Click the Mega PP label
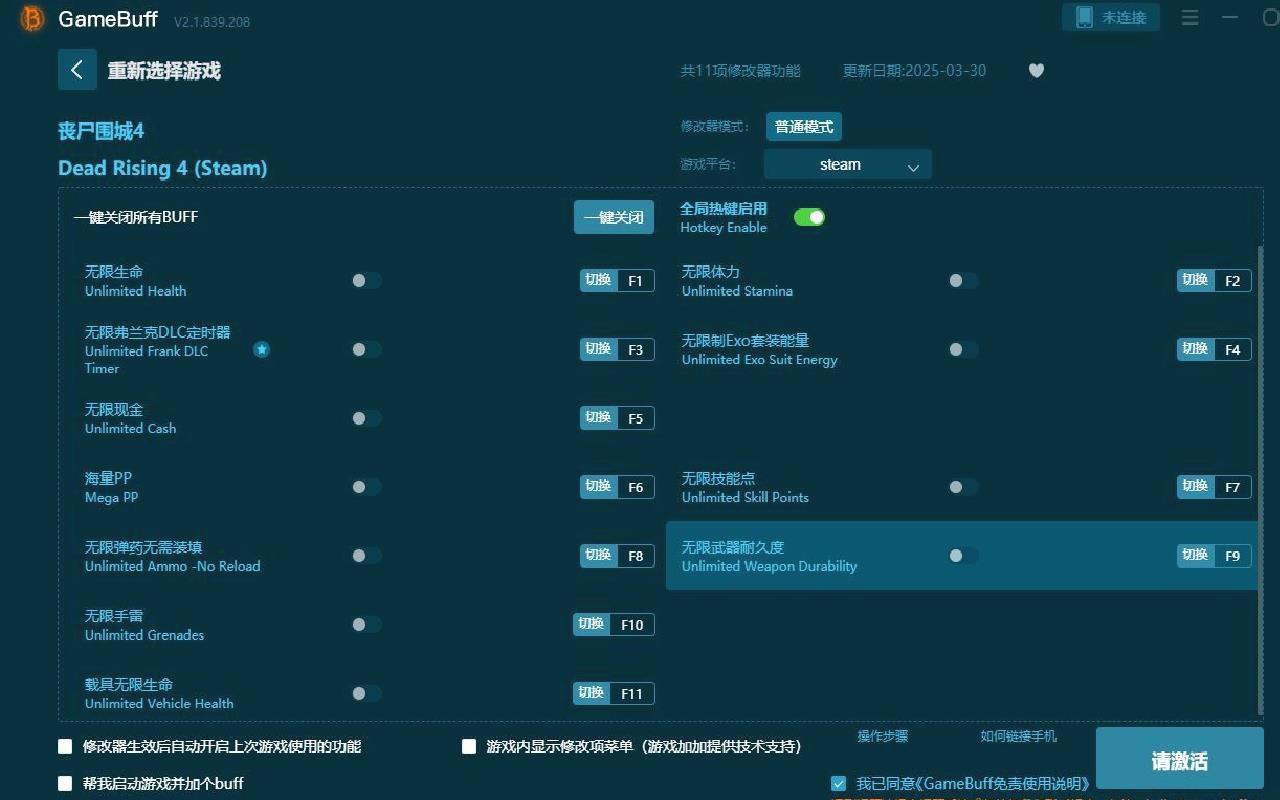Image resolution: width=1280 pixels, height=800 pixels. (112, 498)
